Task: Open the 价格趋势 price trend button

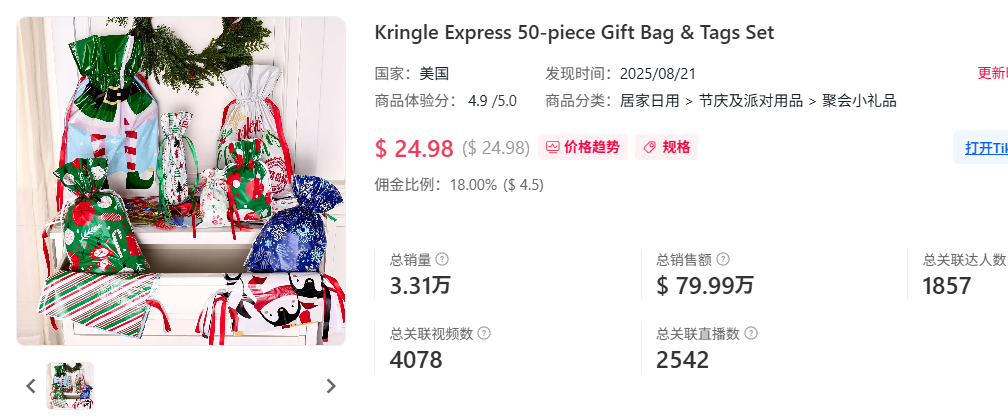Action: 582,147
